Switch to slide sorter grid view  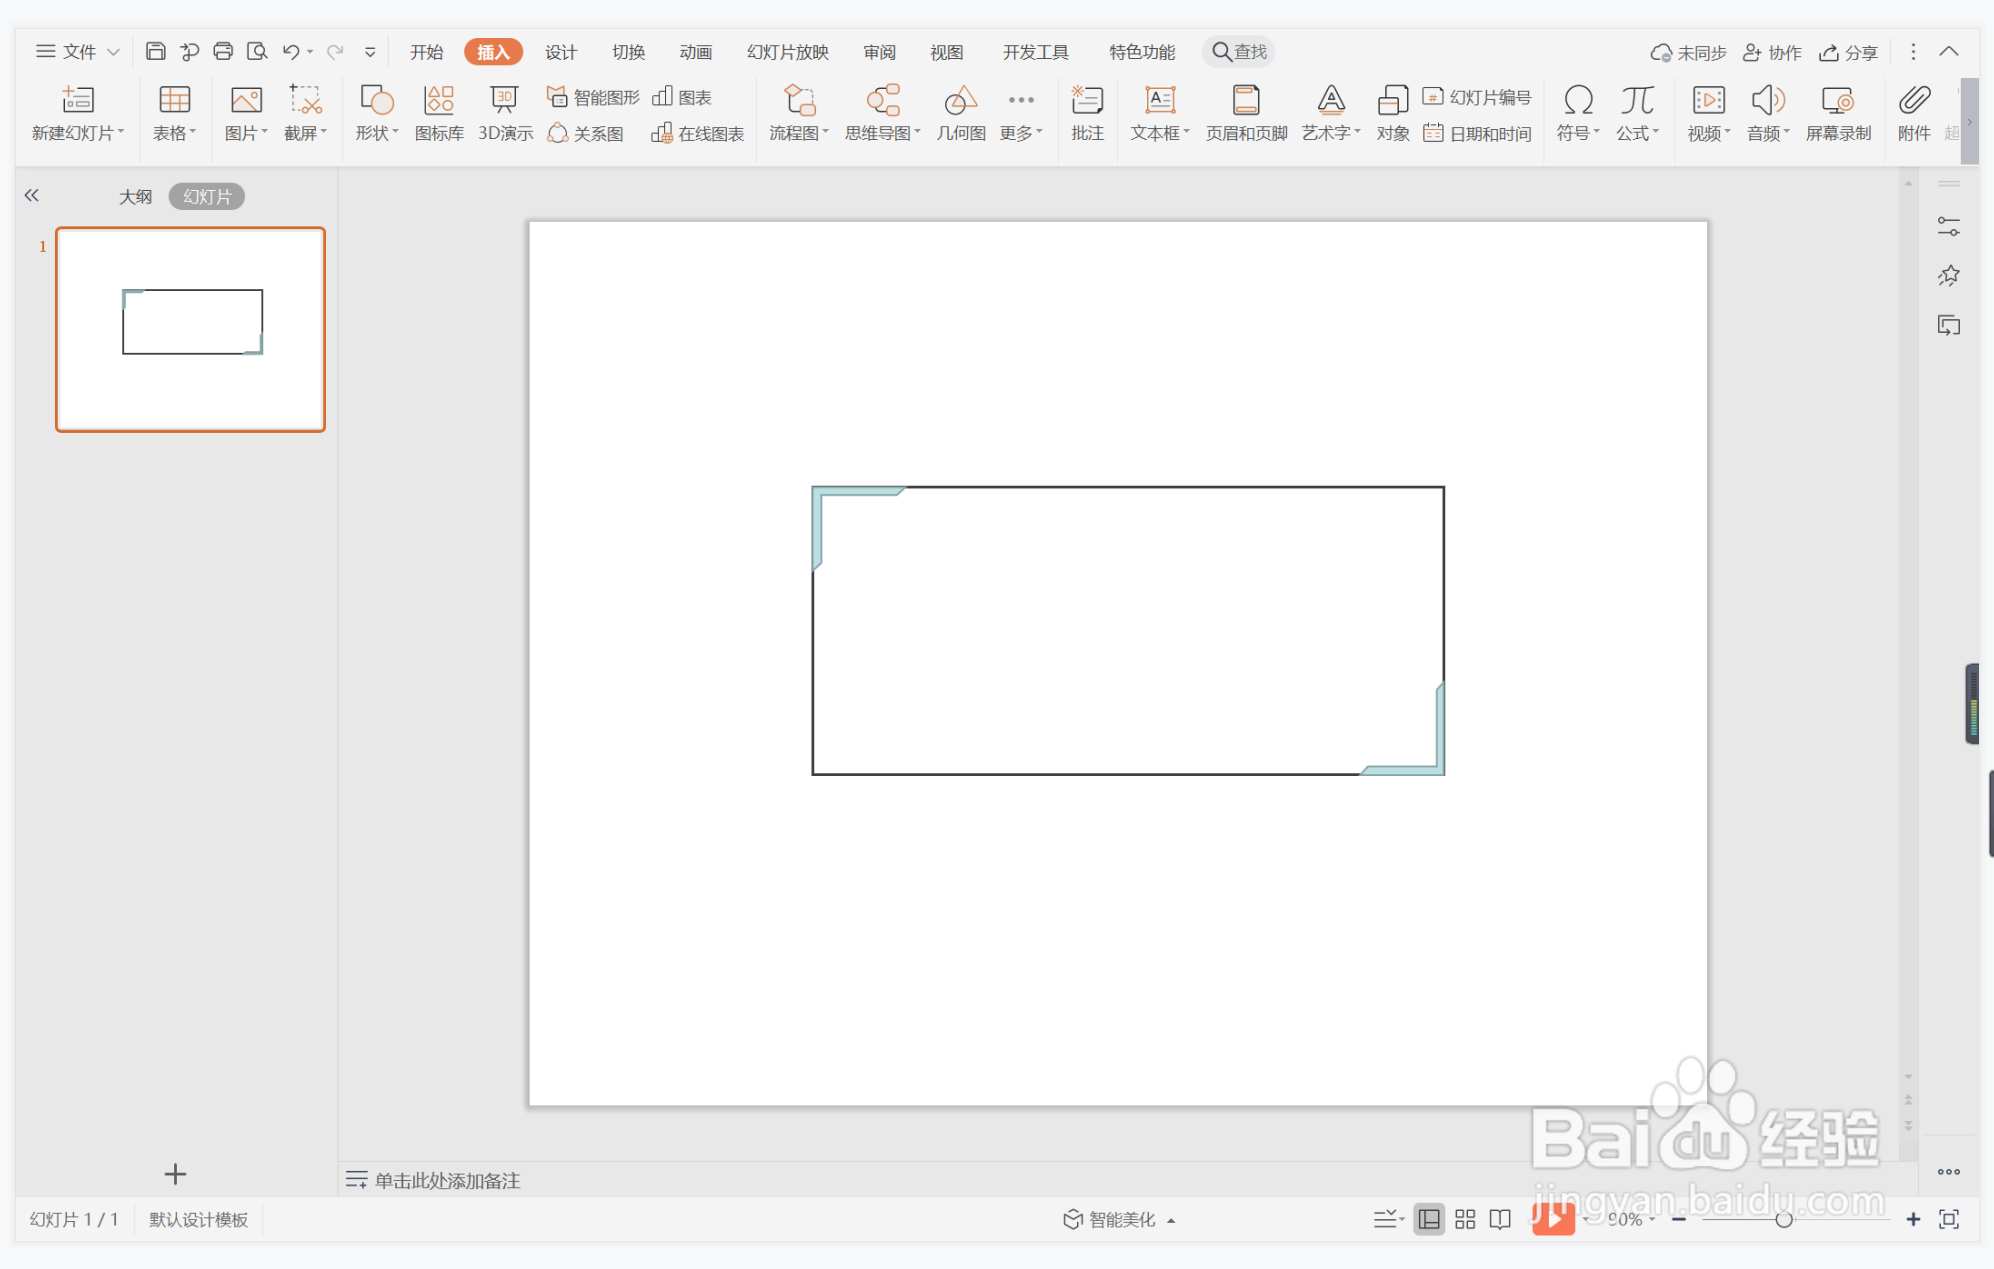(1465, 1219)
